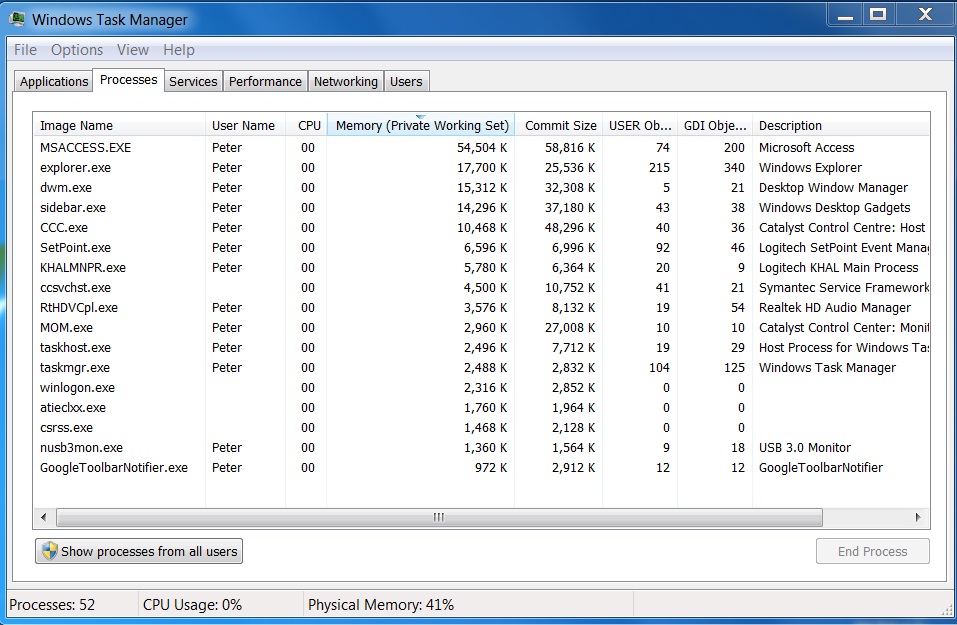Screen dimensions: 957x625
Task: Switch to the Applications tab
Action: [x=54, y=82]
